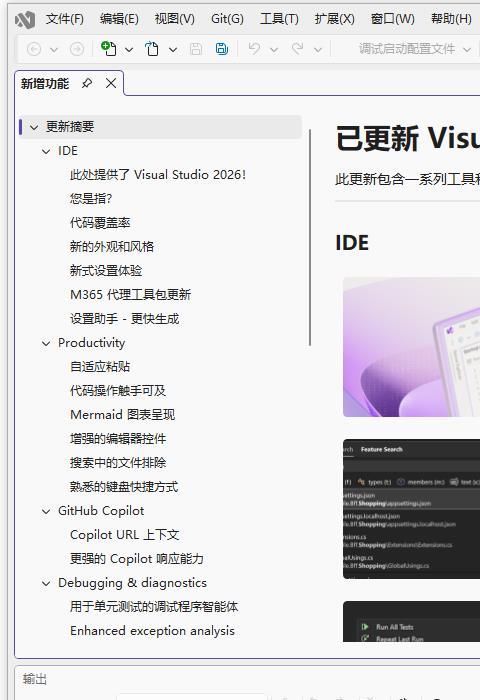Click the navigate forward arrow icon
The width and height of the screenshot is (480, 700).
coord(77,49)
